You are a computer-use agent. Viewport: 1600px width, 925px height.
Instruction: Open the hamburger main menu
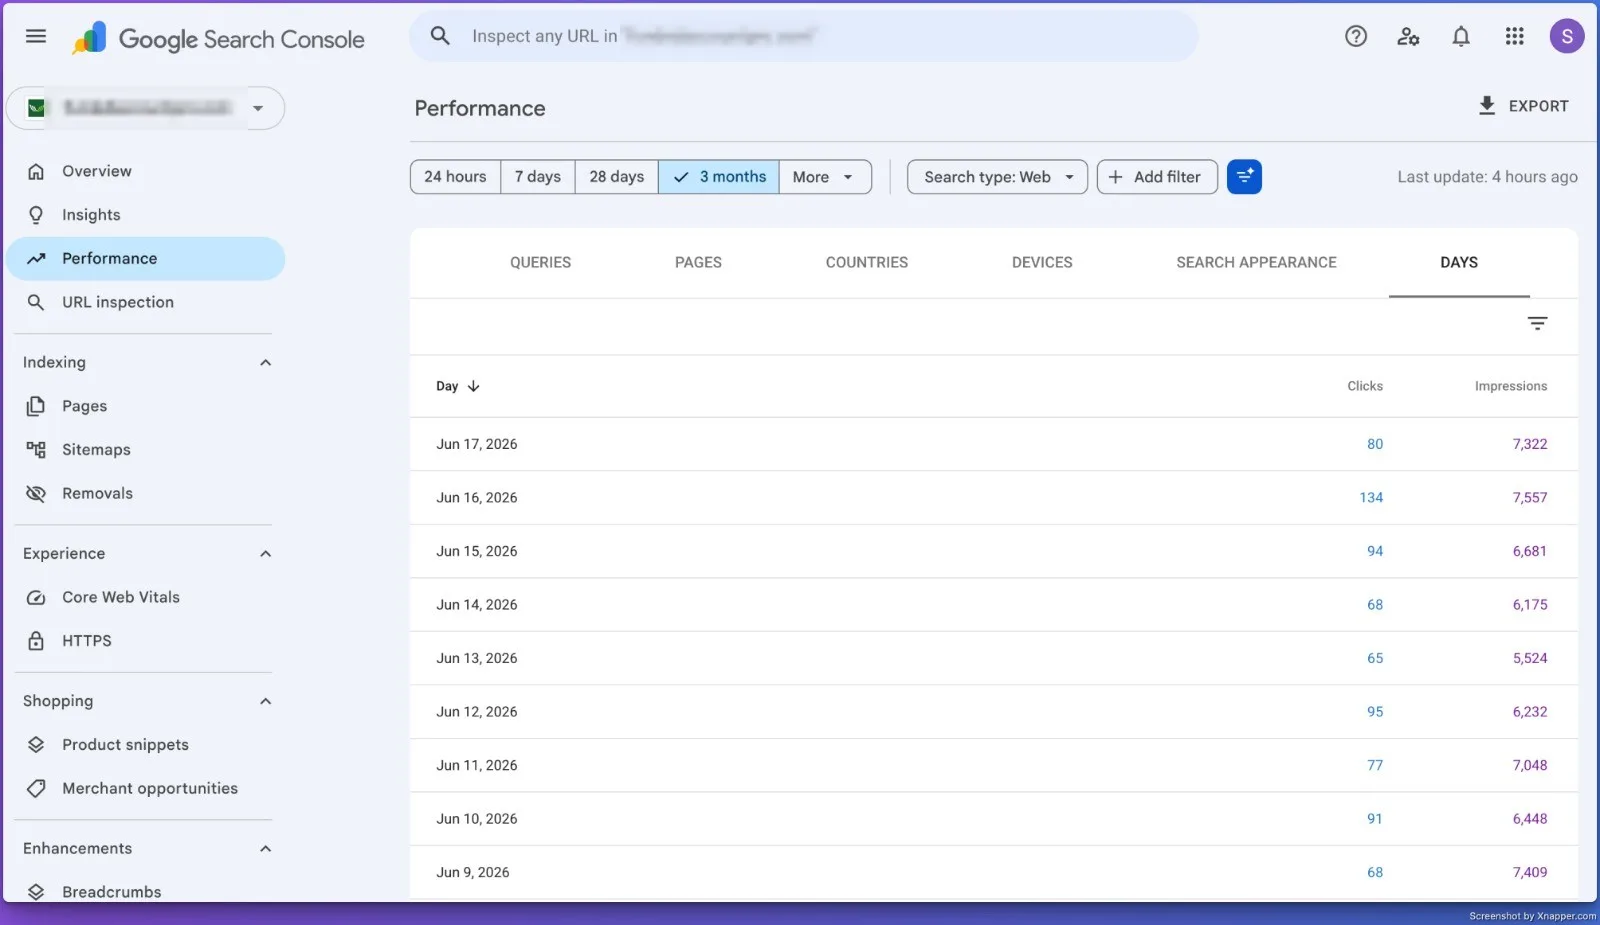tap(36, 36)
